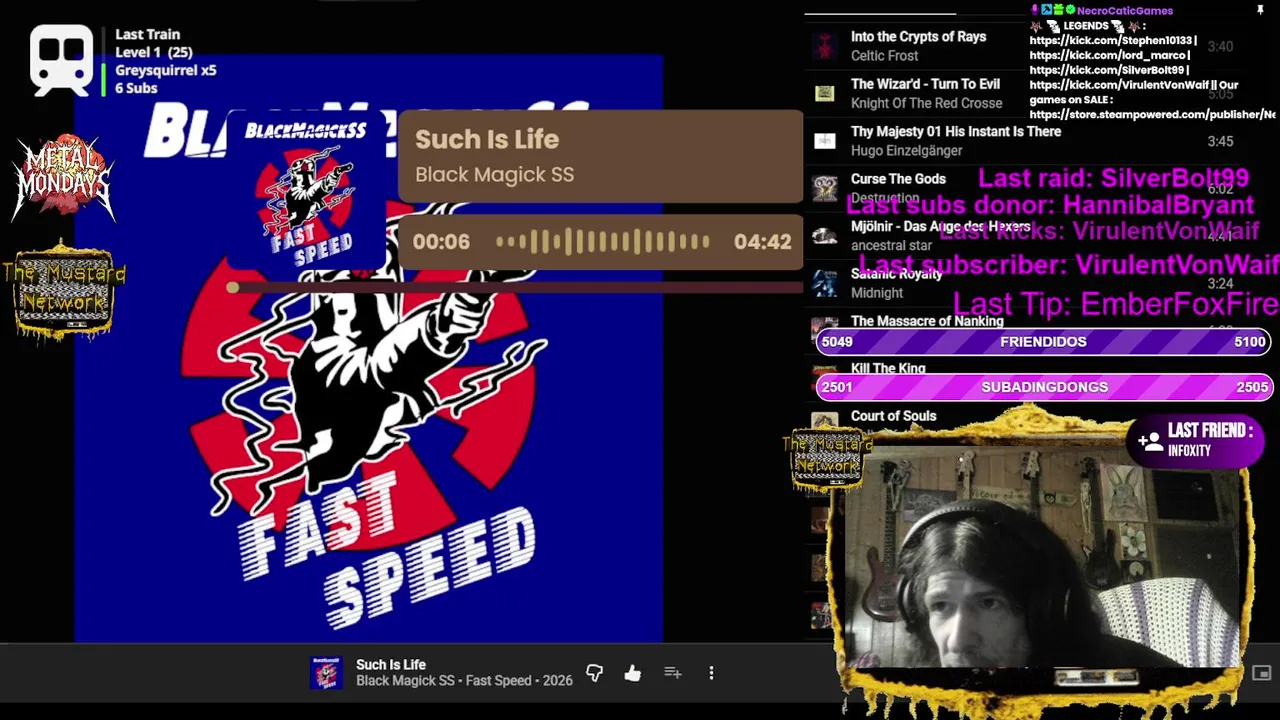Add current song to a playlist
This screenshot has height=720, width=1280.
pos(672,673)
